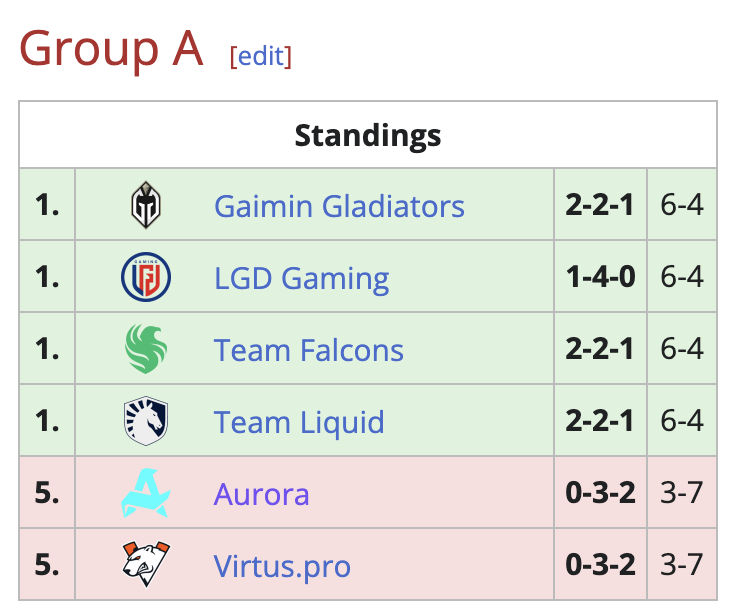
Task: Open the Team Liquid link
Action: pos(299,422)
